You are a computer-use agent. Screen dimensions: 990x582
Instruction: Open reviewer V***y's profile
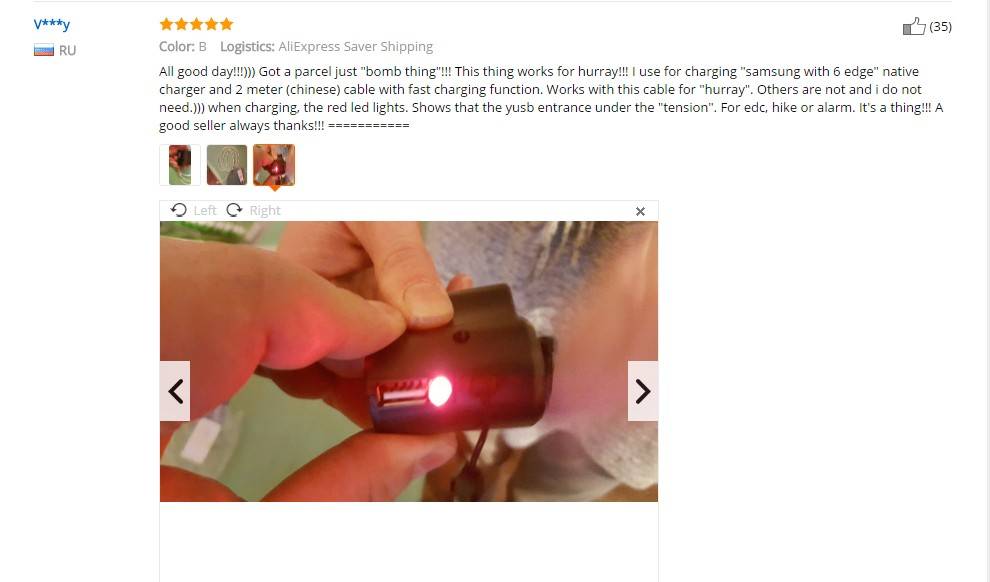click(x=52, y=25)
